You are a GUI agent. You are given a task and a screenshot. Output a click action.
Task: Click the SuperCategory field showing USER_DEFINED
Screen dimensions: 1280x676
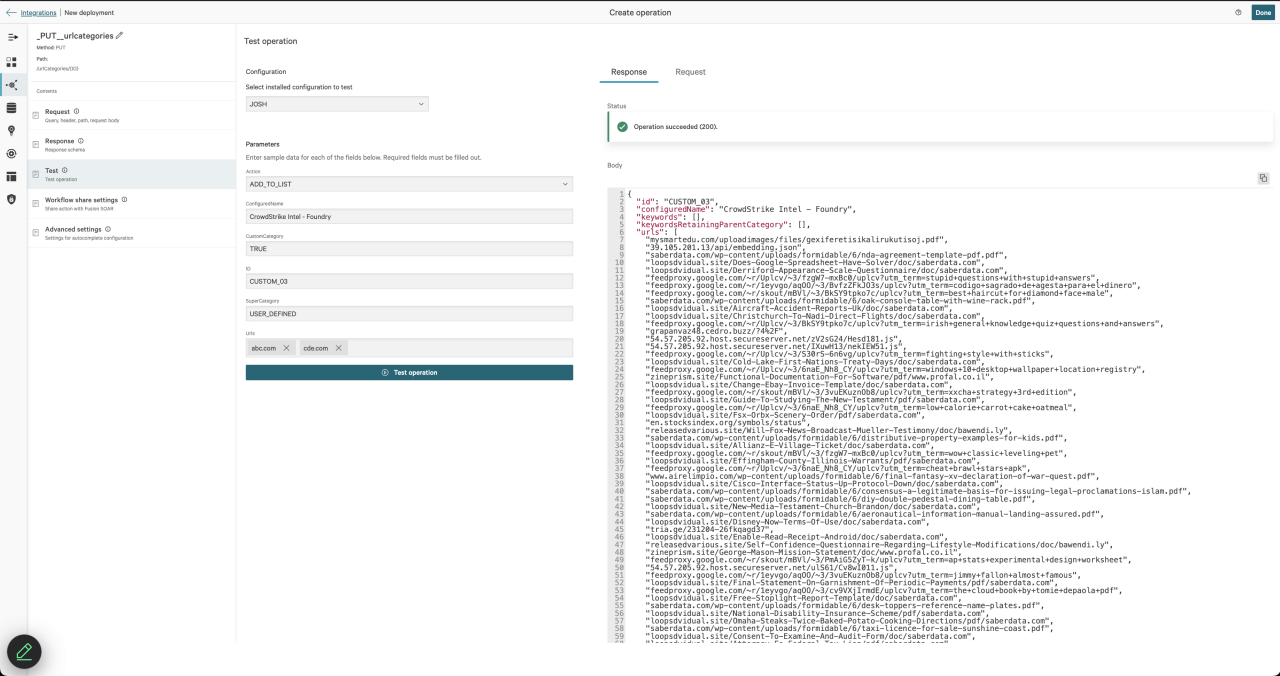tap(409, 313)
